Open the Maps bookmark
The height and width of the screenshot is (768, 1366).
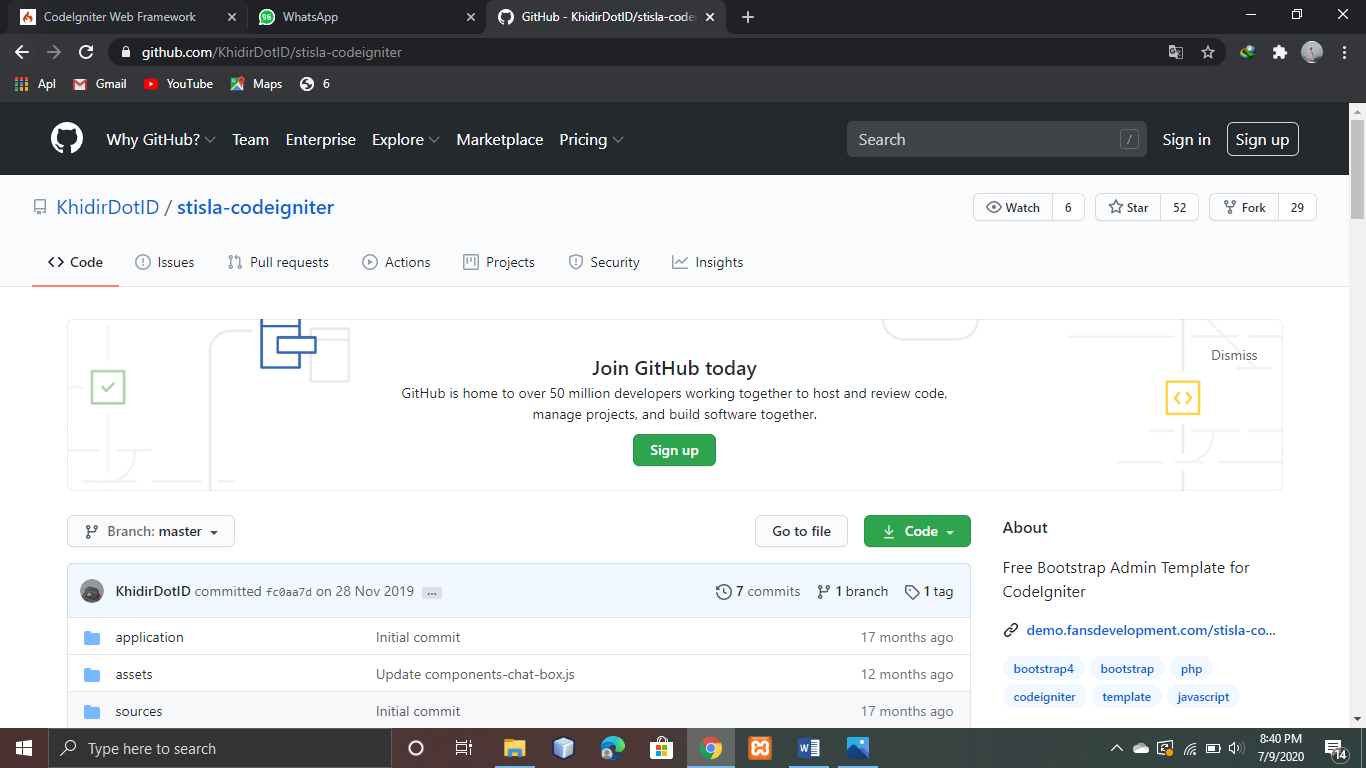click(x=256, y=84)
